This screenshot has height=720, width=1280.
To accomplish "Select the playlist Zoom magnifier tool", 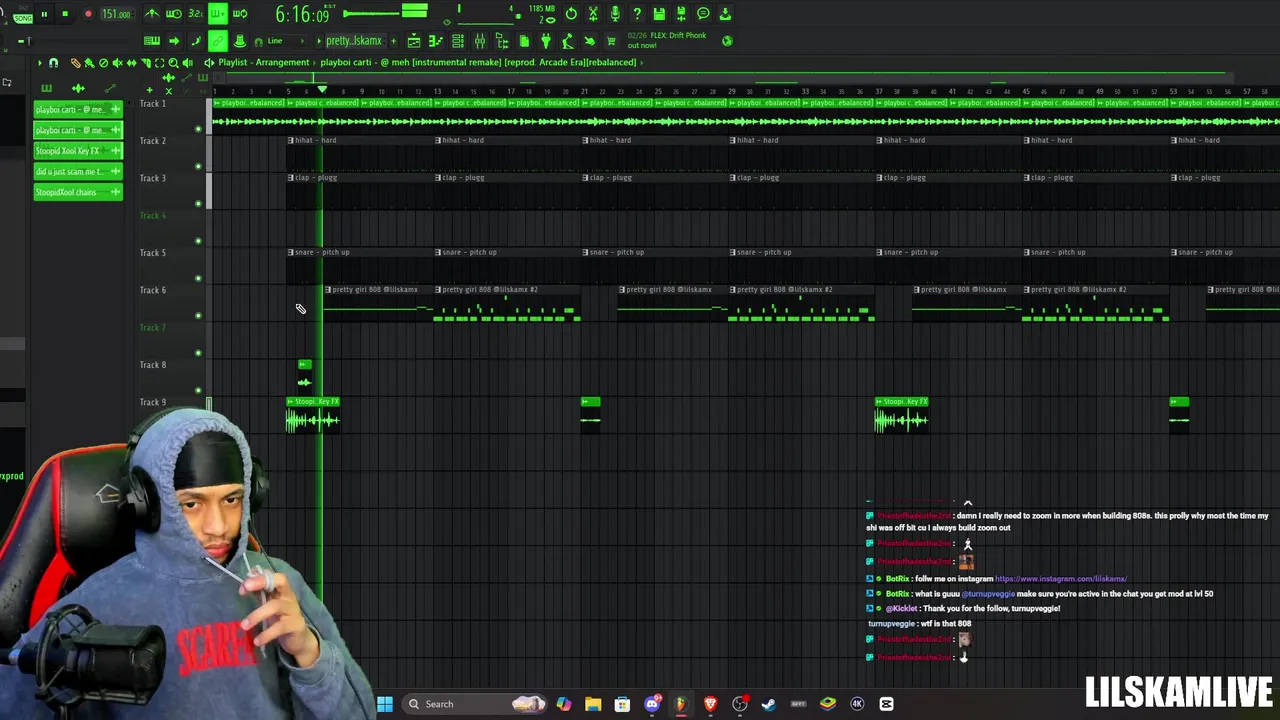I will point(173,63).
